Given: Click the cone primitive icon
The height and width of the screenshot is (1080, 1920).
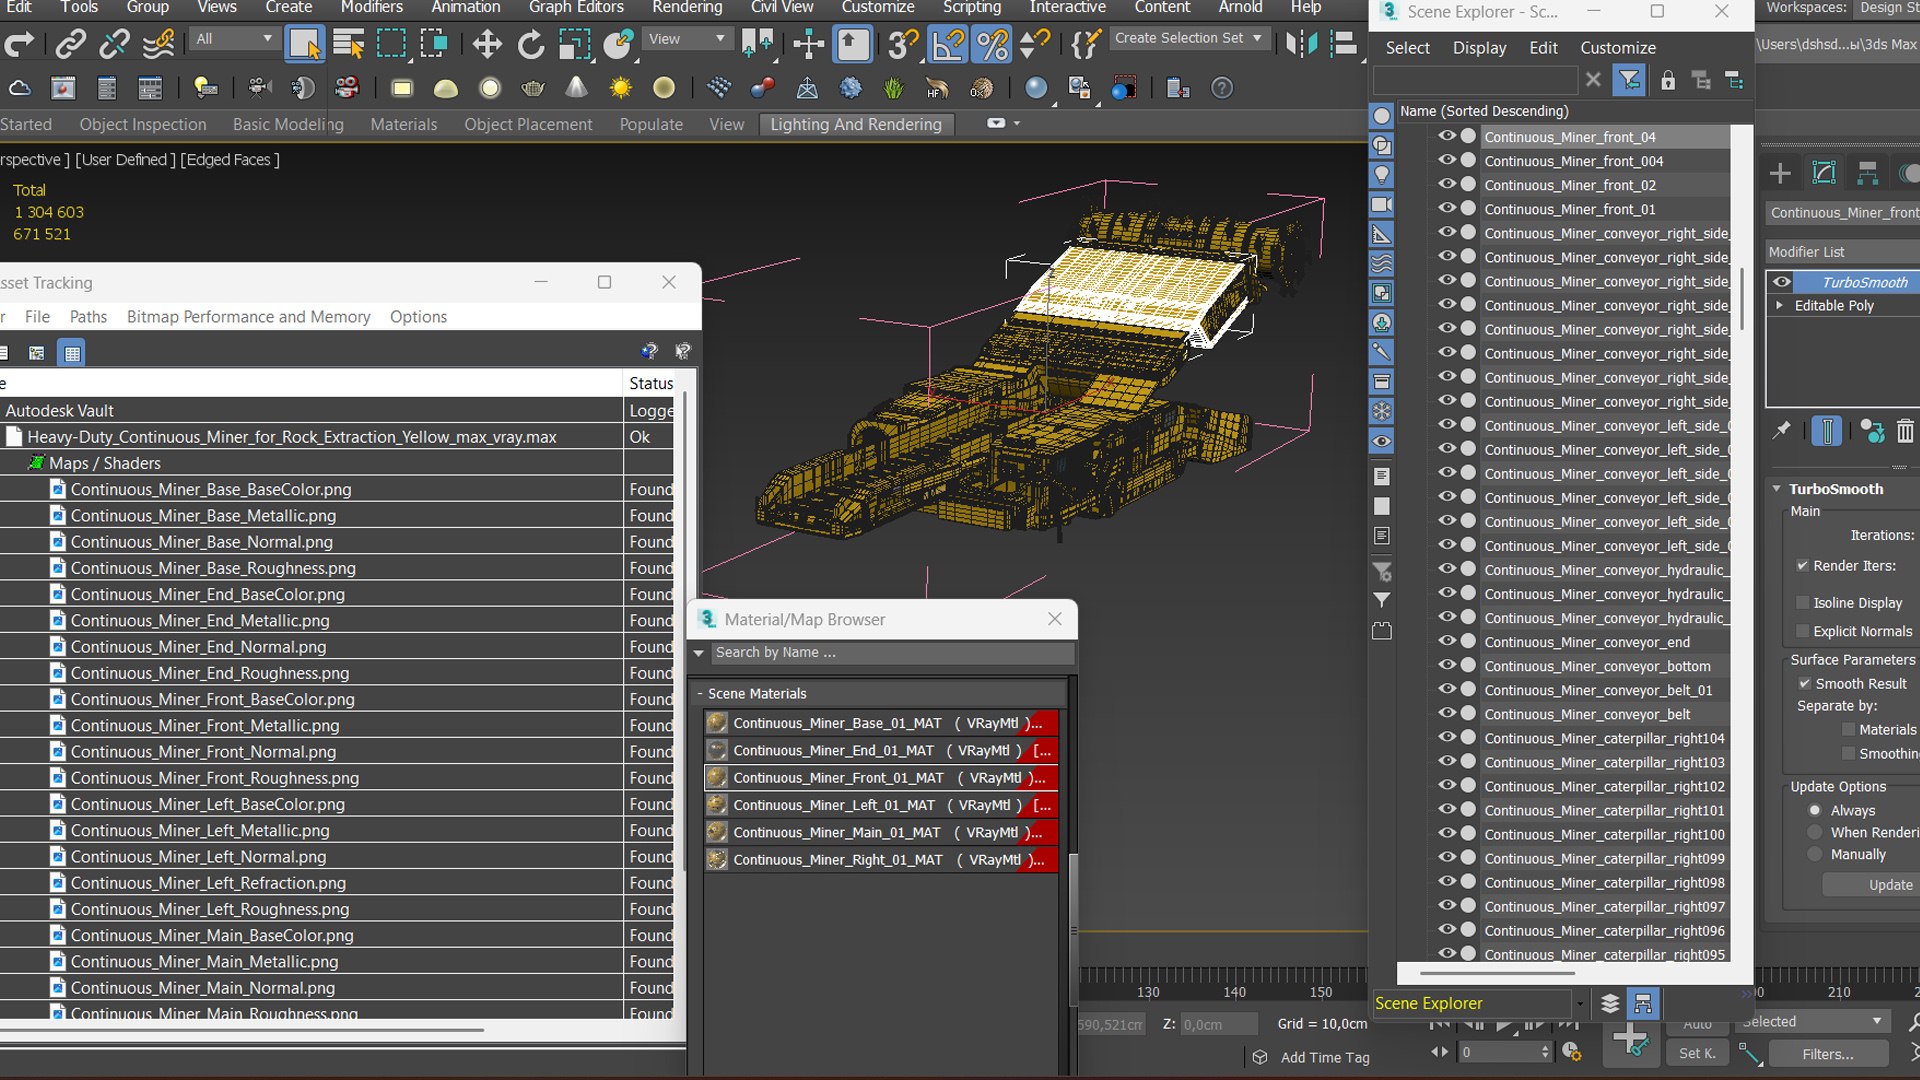Looking at the screenshot, I should 577,88.
